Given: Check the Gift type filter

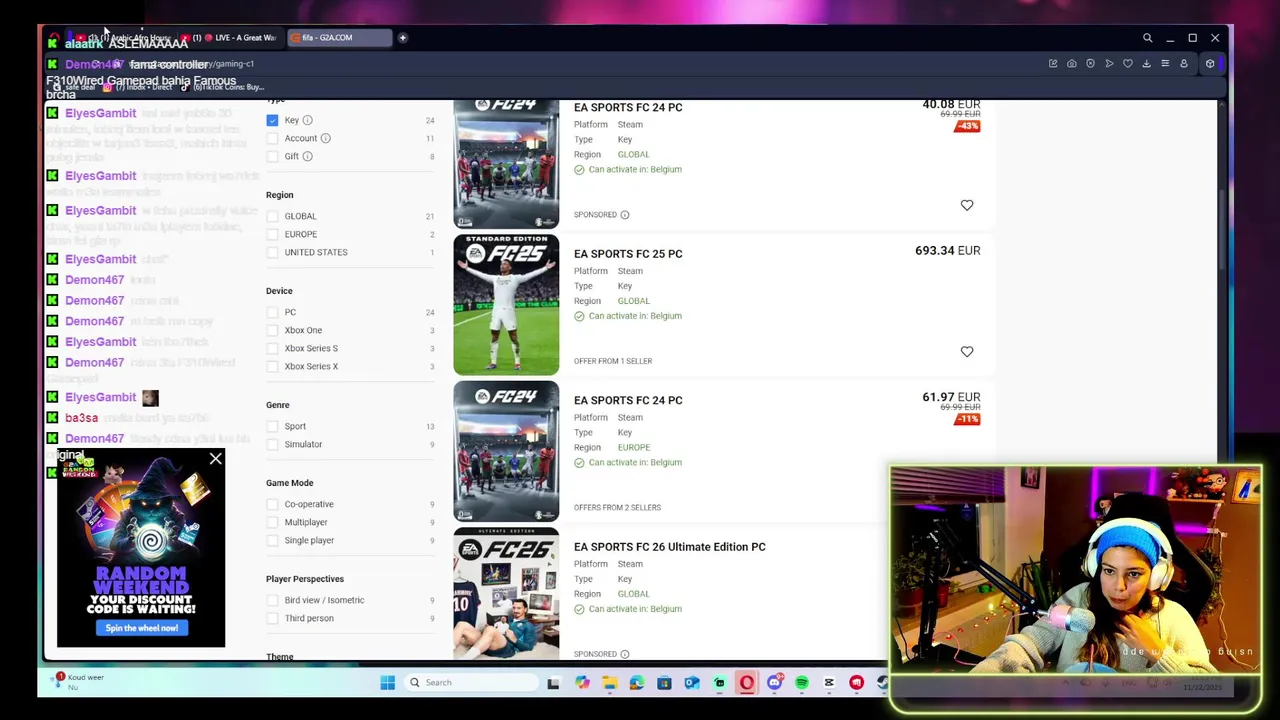Looking at the screenshot, I should tap(272, 156).
